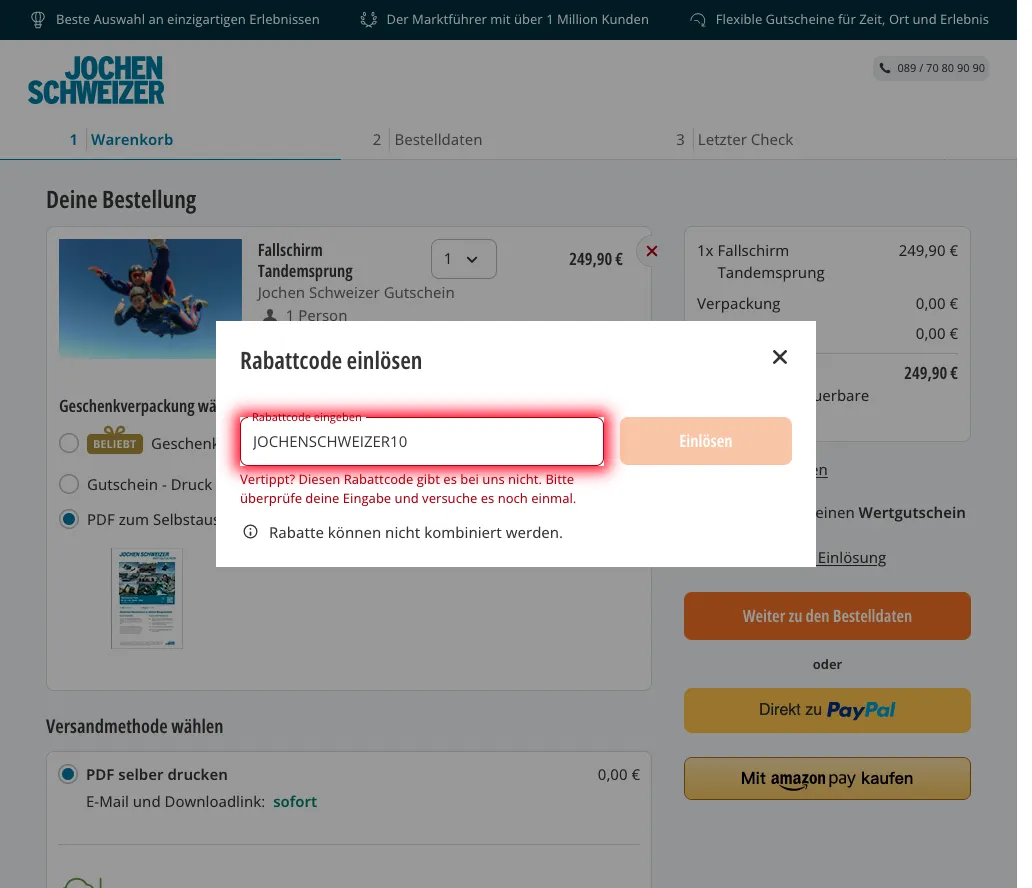Click the Versandmethode wählen heading
The image size is (1032, 888).
pos(134,727)
